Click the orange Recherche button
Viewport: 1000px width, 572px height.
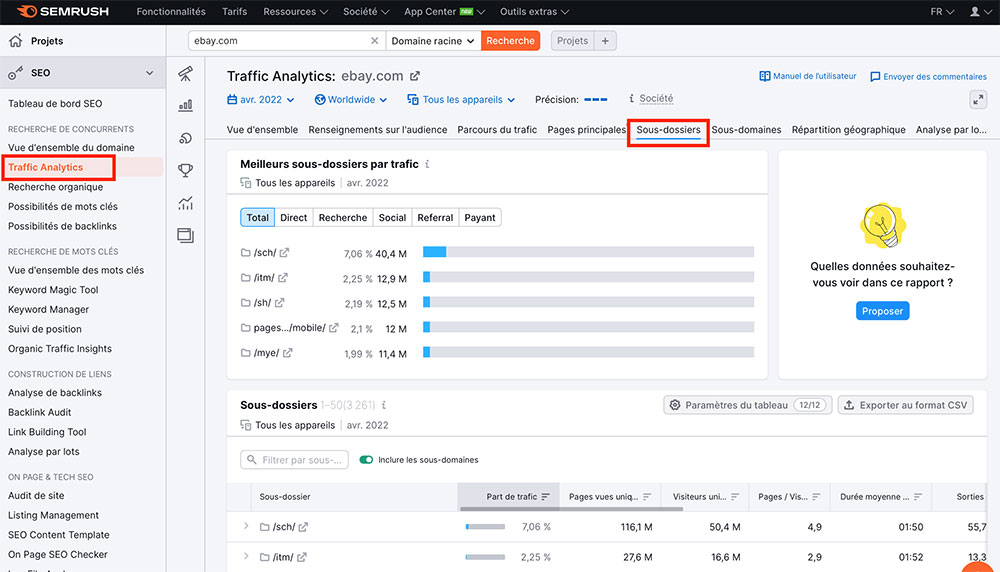(x=510, y=41)
